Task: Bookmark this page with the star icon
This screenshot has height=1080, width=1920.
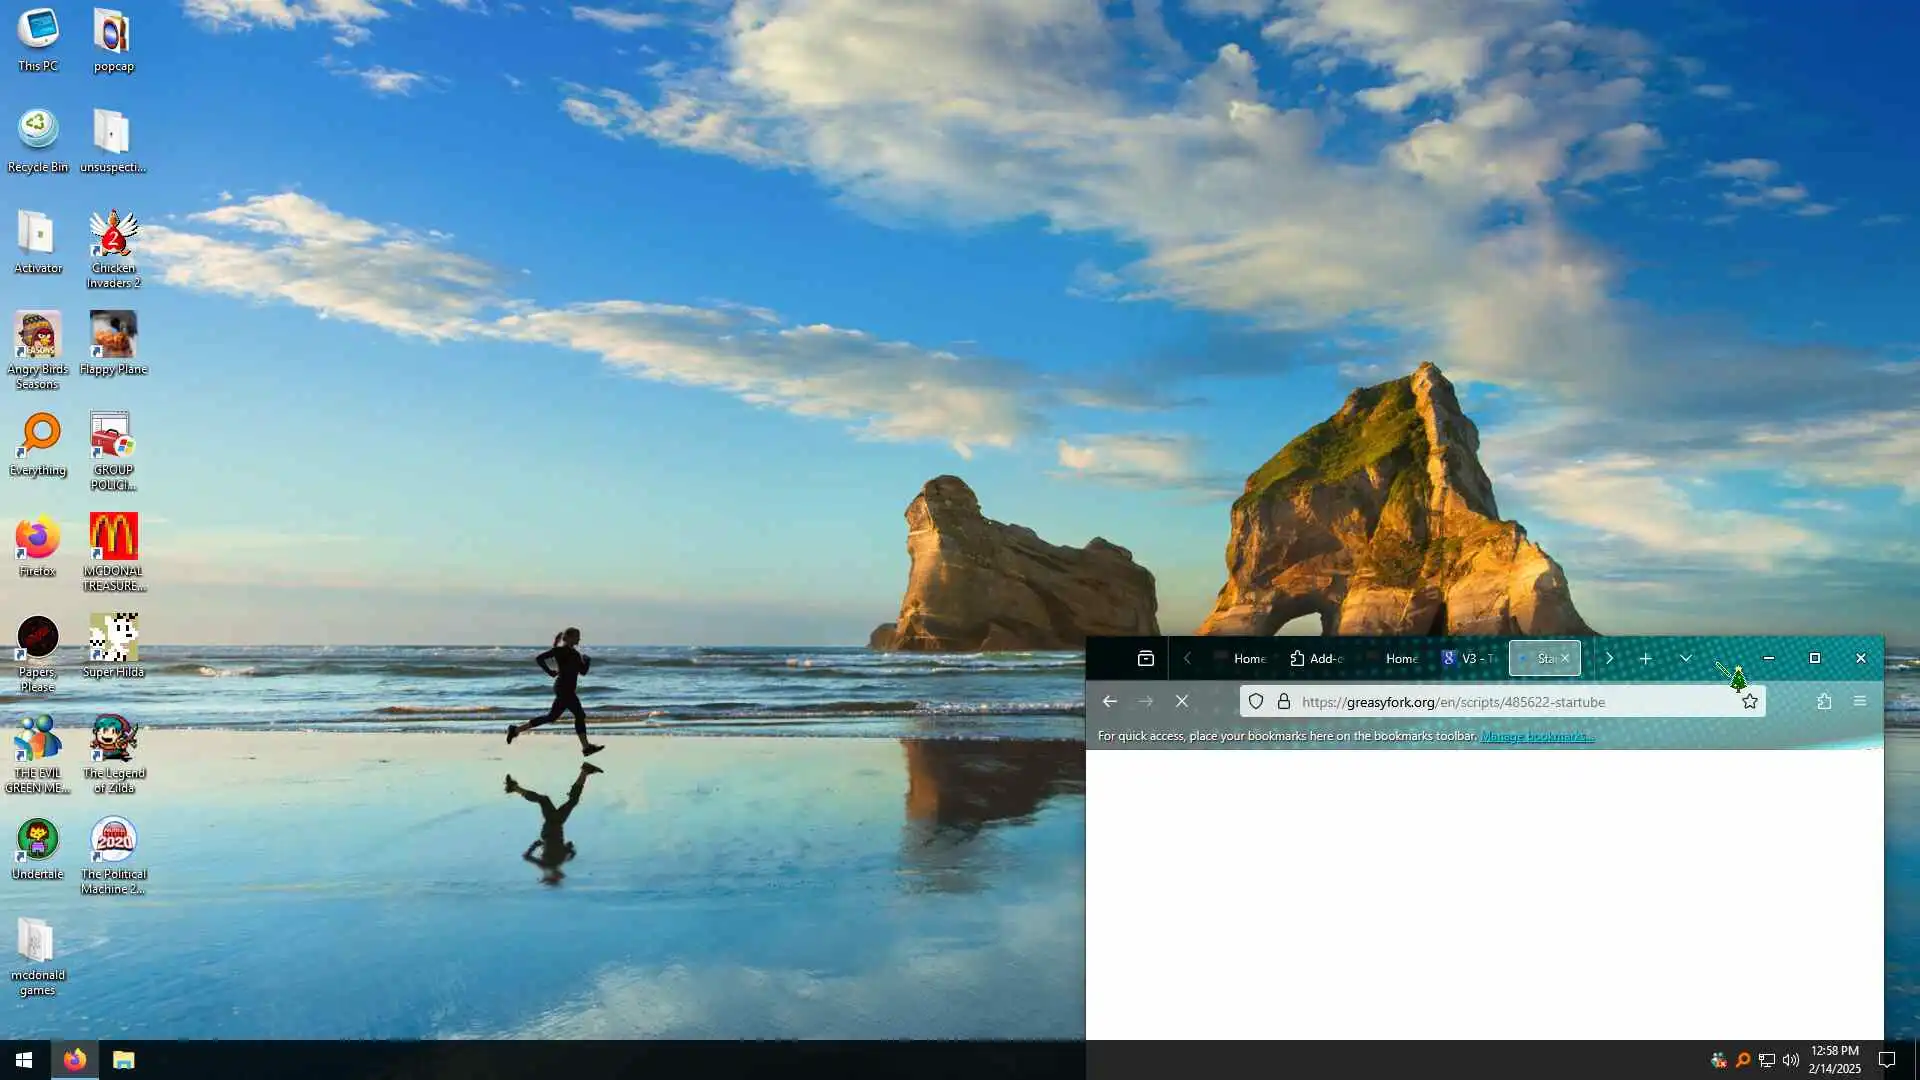Action: (x=1749, y=702)
